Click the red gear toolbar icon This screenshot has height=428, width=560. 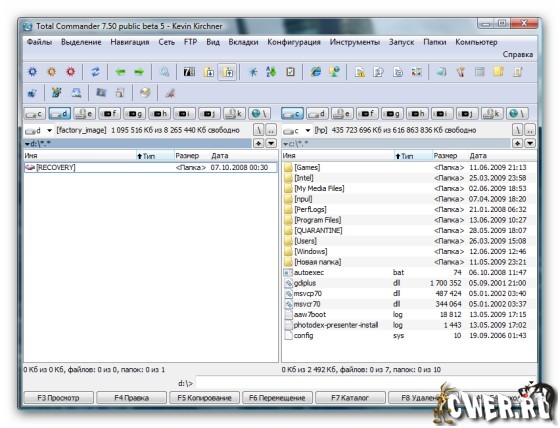tap(71, 72)
